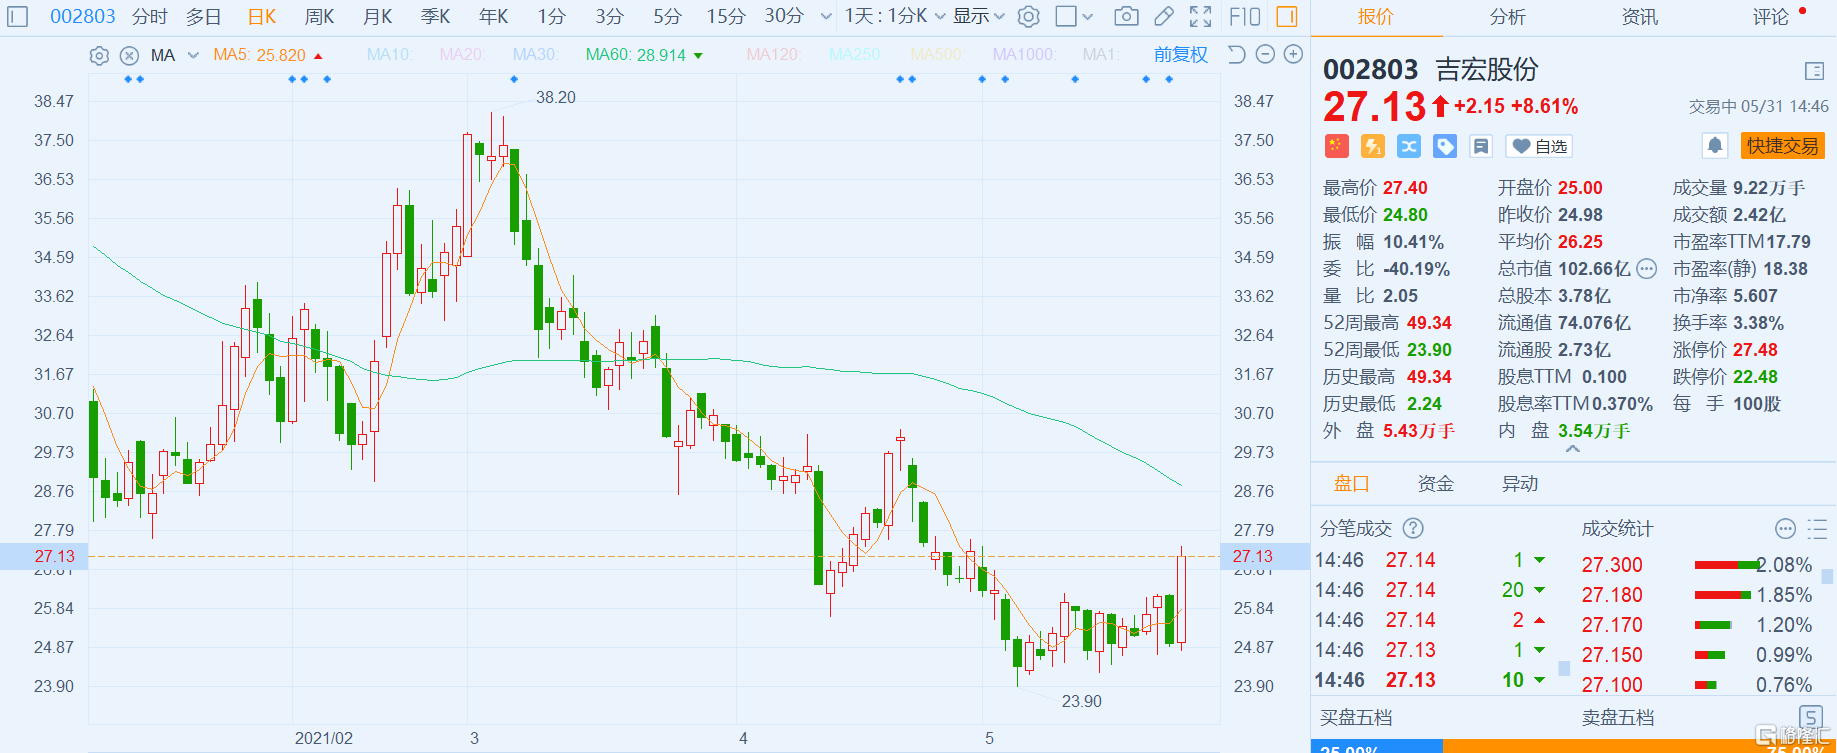Image resolution: width=1837 pixels, height=753 pixels.
Task: Switch to 异动 abnormal moves tab
Action: coord(1520,484)
